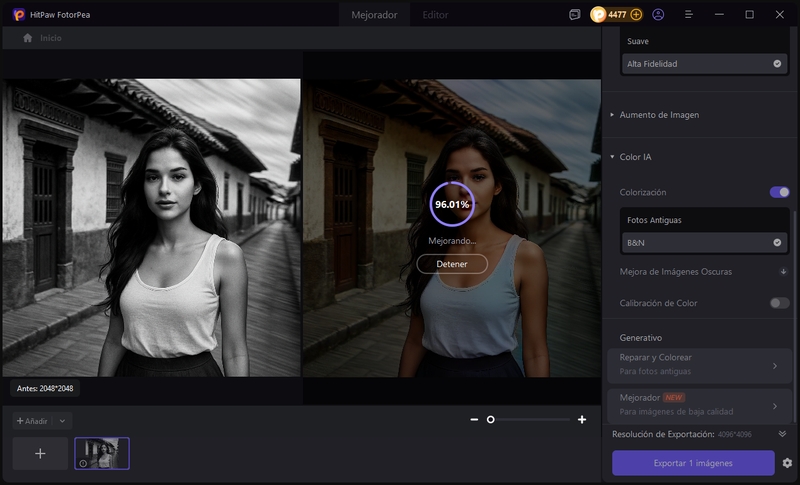
Task: Disable the Colorización toggle
Action: (x=779, y=192)
